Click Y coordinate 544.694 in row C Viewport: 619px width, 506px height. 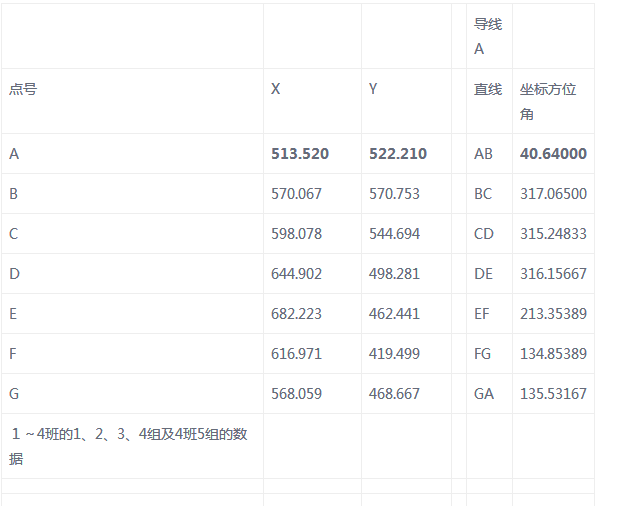coord(394,234)
